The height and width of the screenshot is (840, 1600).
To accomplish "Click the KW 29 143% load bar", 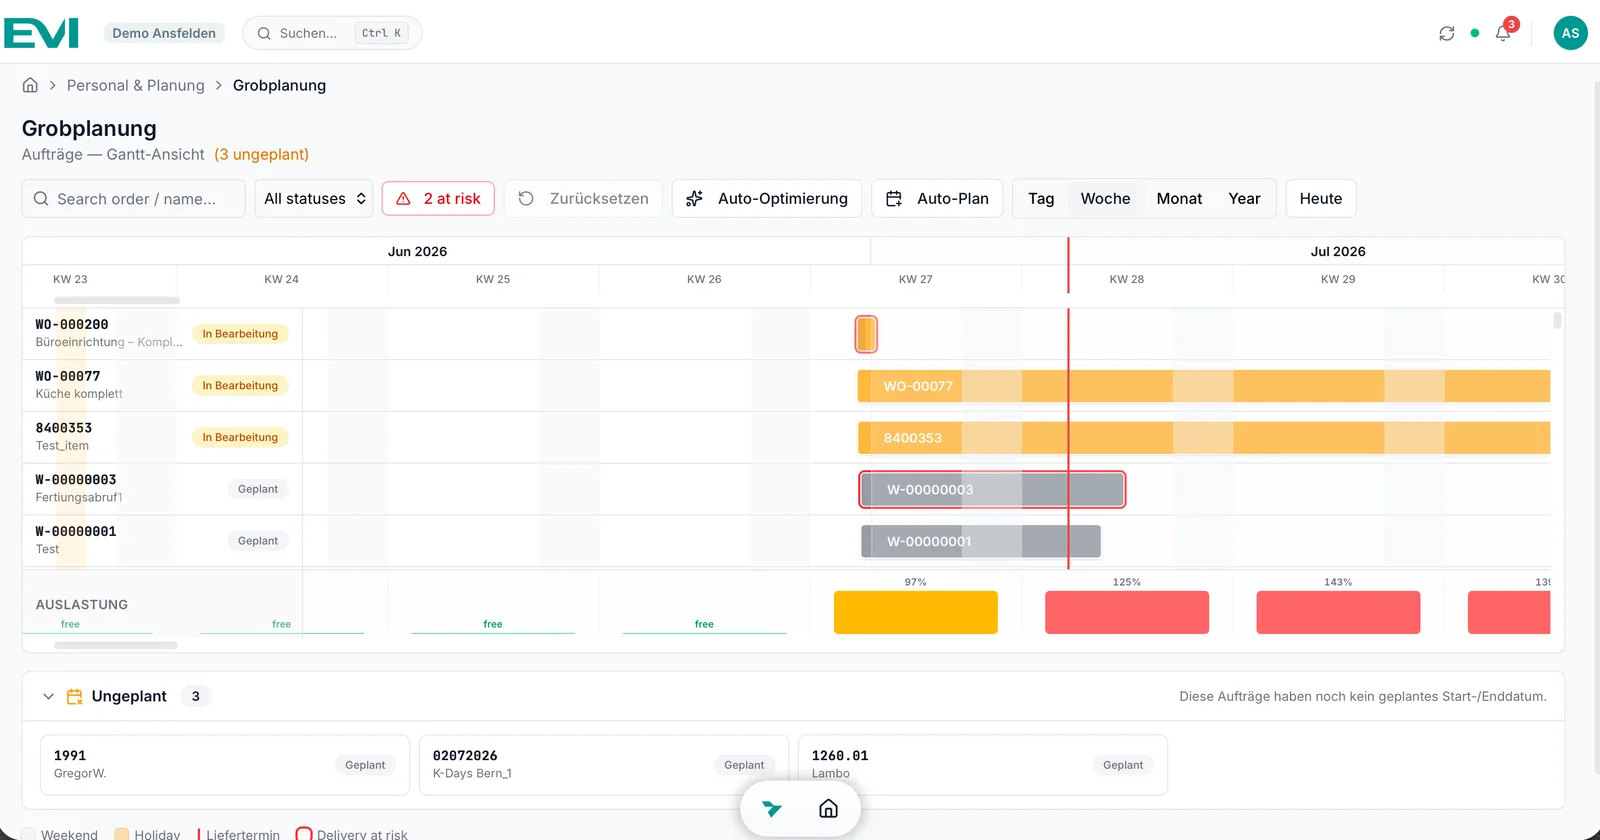I will pos(1338,612).
